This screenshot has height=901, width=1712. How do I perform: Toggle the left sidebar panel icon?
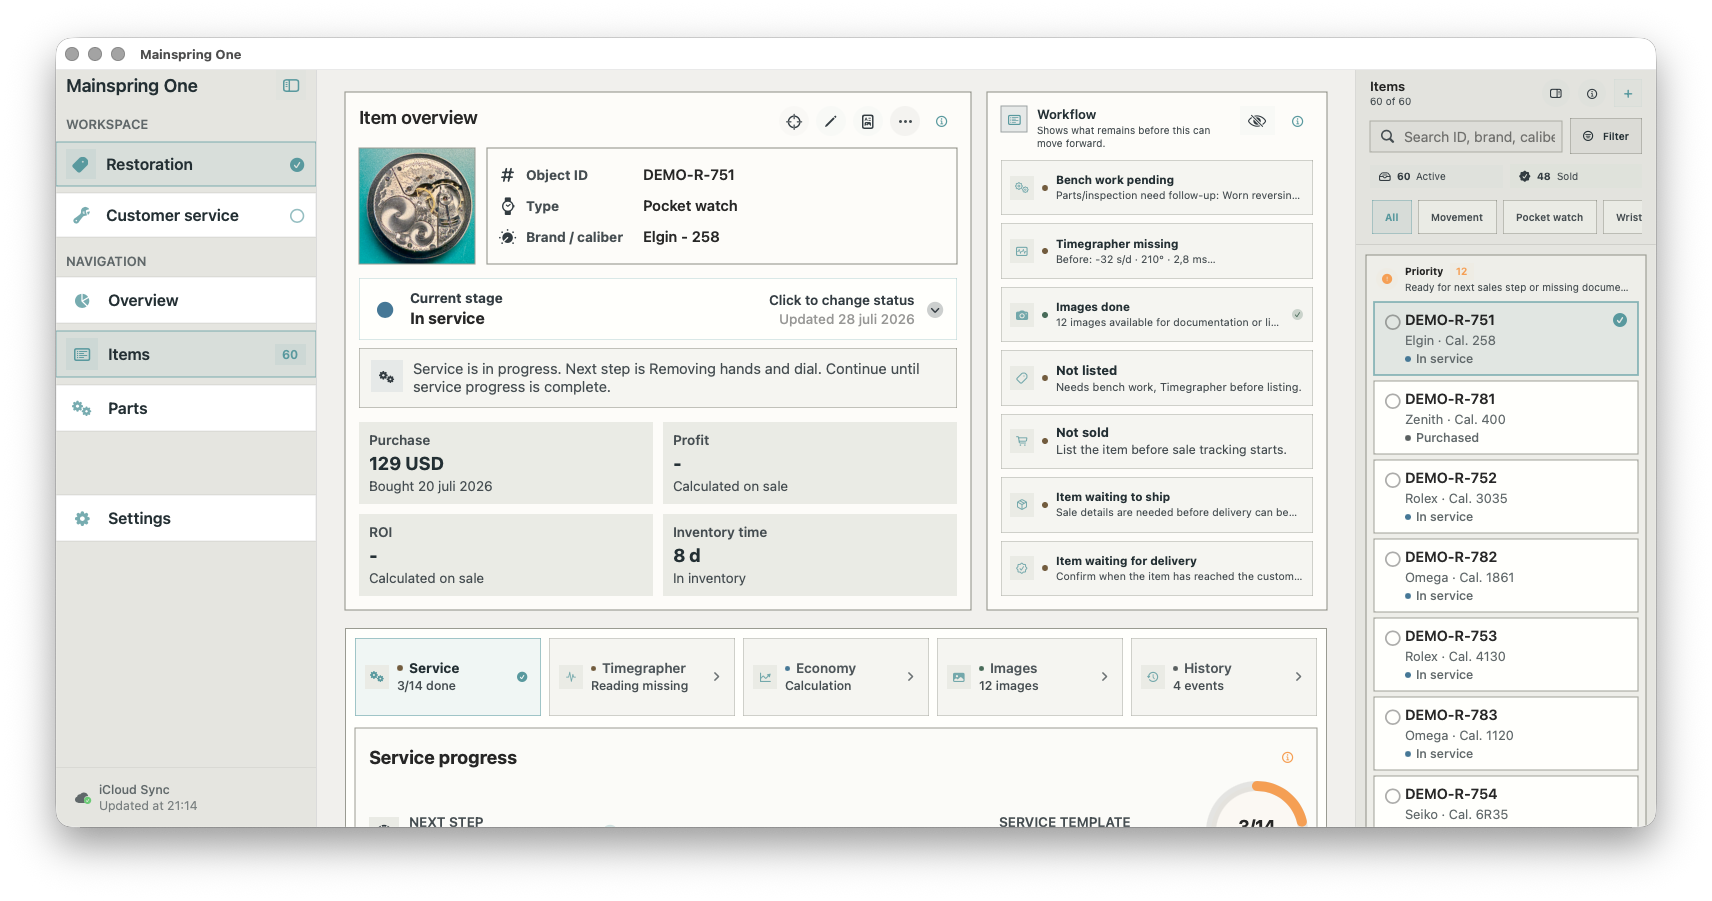(x=291, y=86)
